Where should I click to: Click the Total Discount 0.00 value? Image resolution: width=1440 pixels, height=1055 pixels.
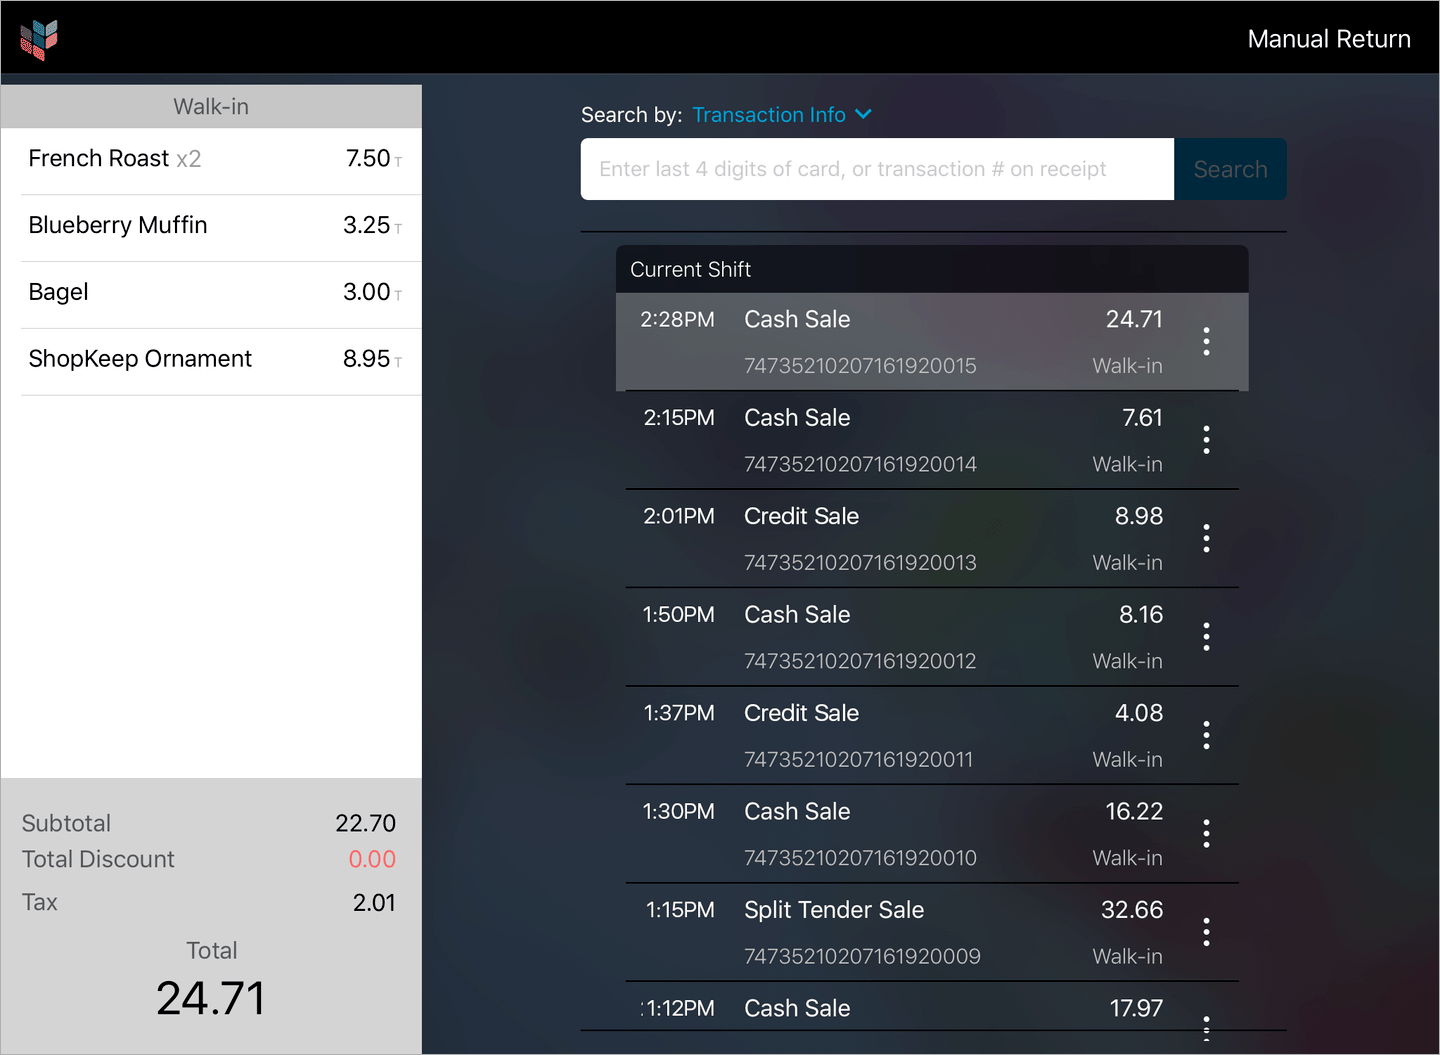(x=372, y=859)
